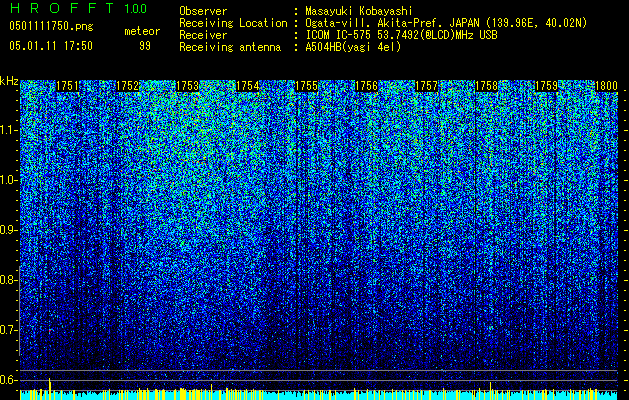Click the 1.0 frequency axis label

[x=8, y=180]
